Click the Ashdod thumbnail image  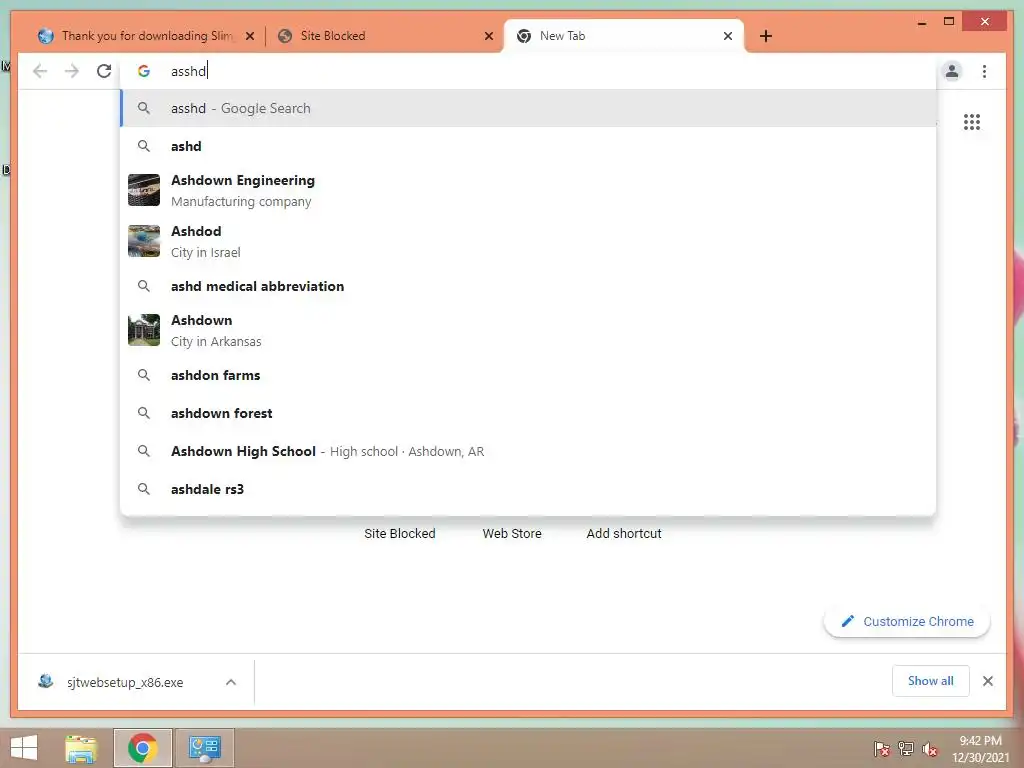144,241
